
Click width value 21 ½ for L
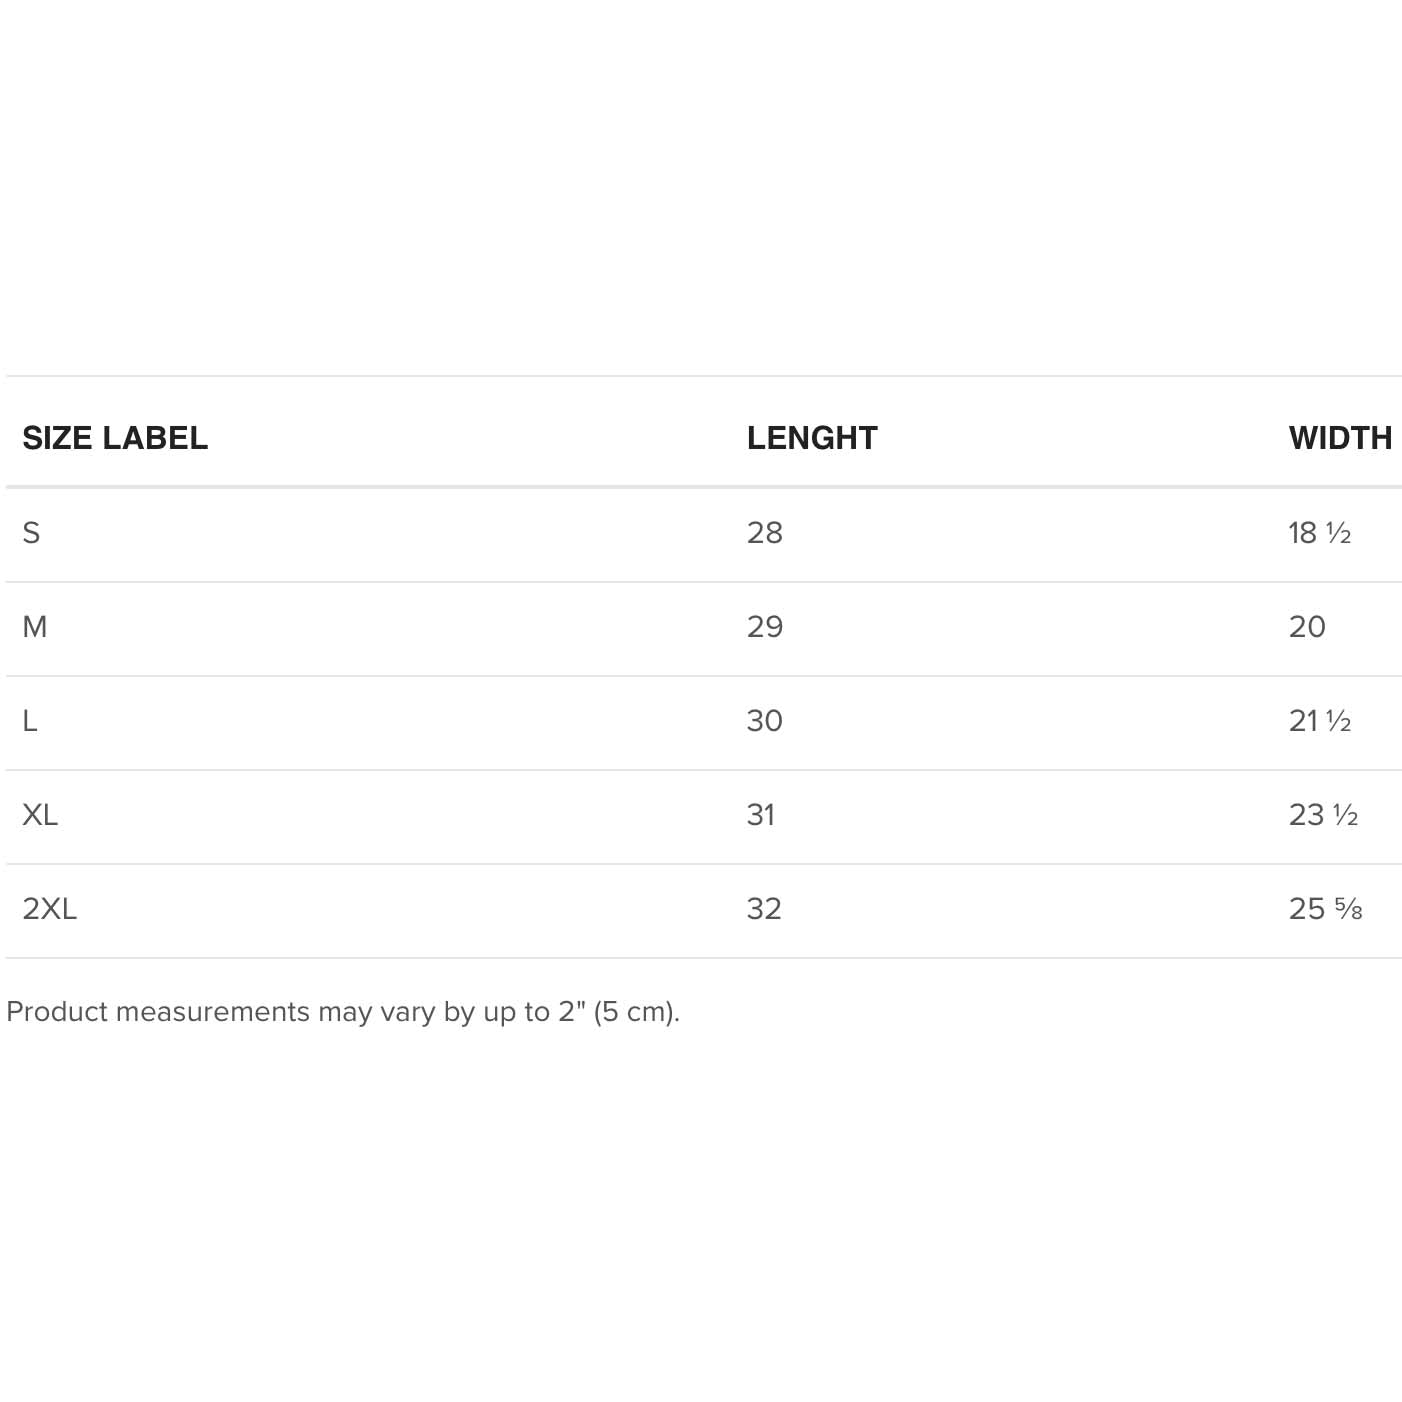tap(1319, 721)
